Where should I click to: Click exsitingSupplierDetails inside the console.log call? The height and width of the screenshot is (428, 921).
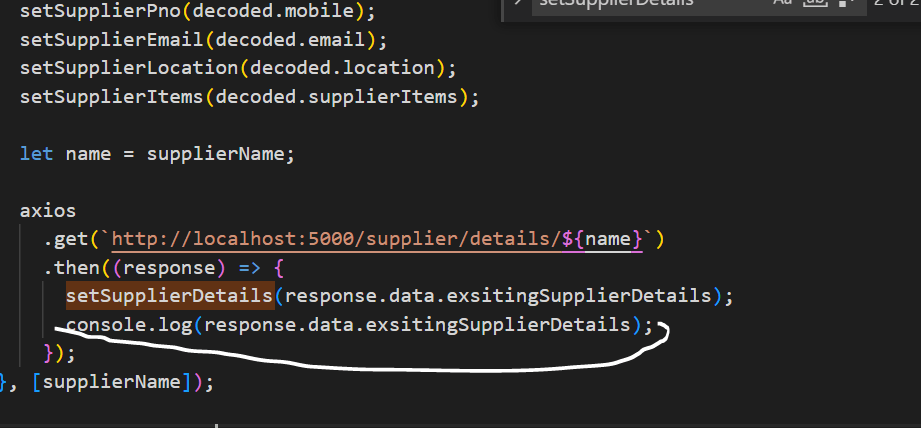(x=498, y=325)
